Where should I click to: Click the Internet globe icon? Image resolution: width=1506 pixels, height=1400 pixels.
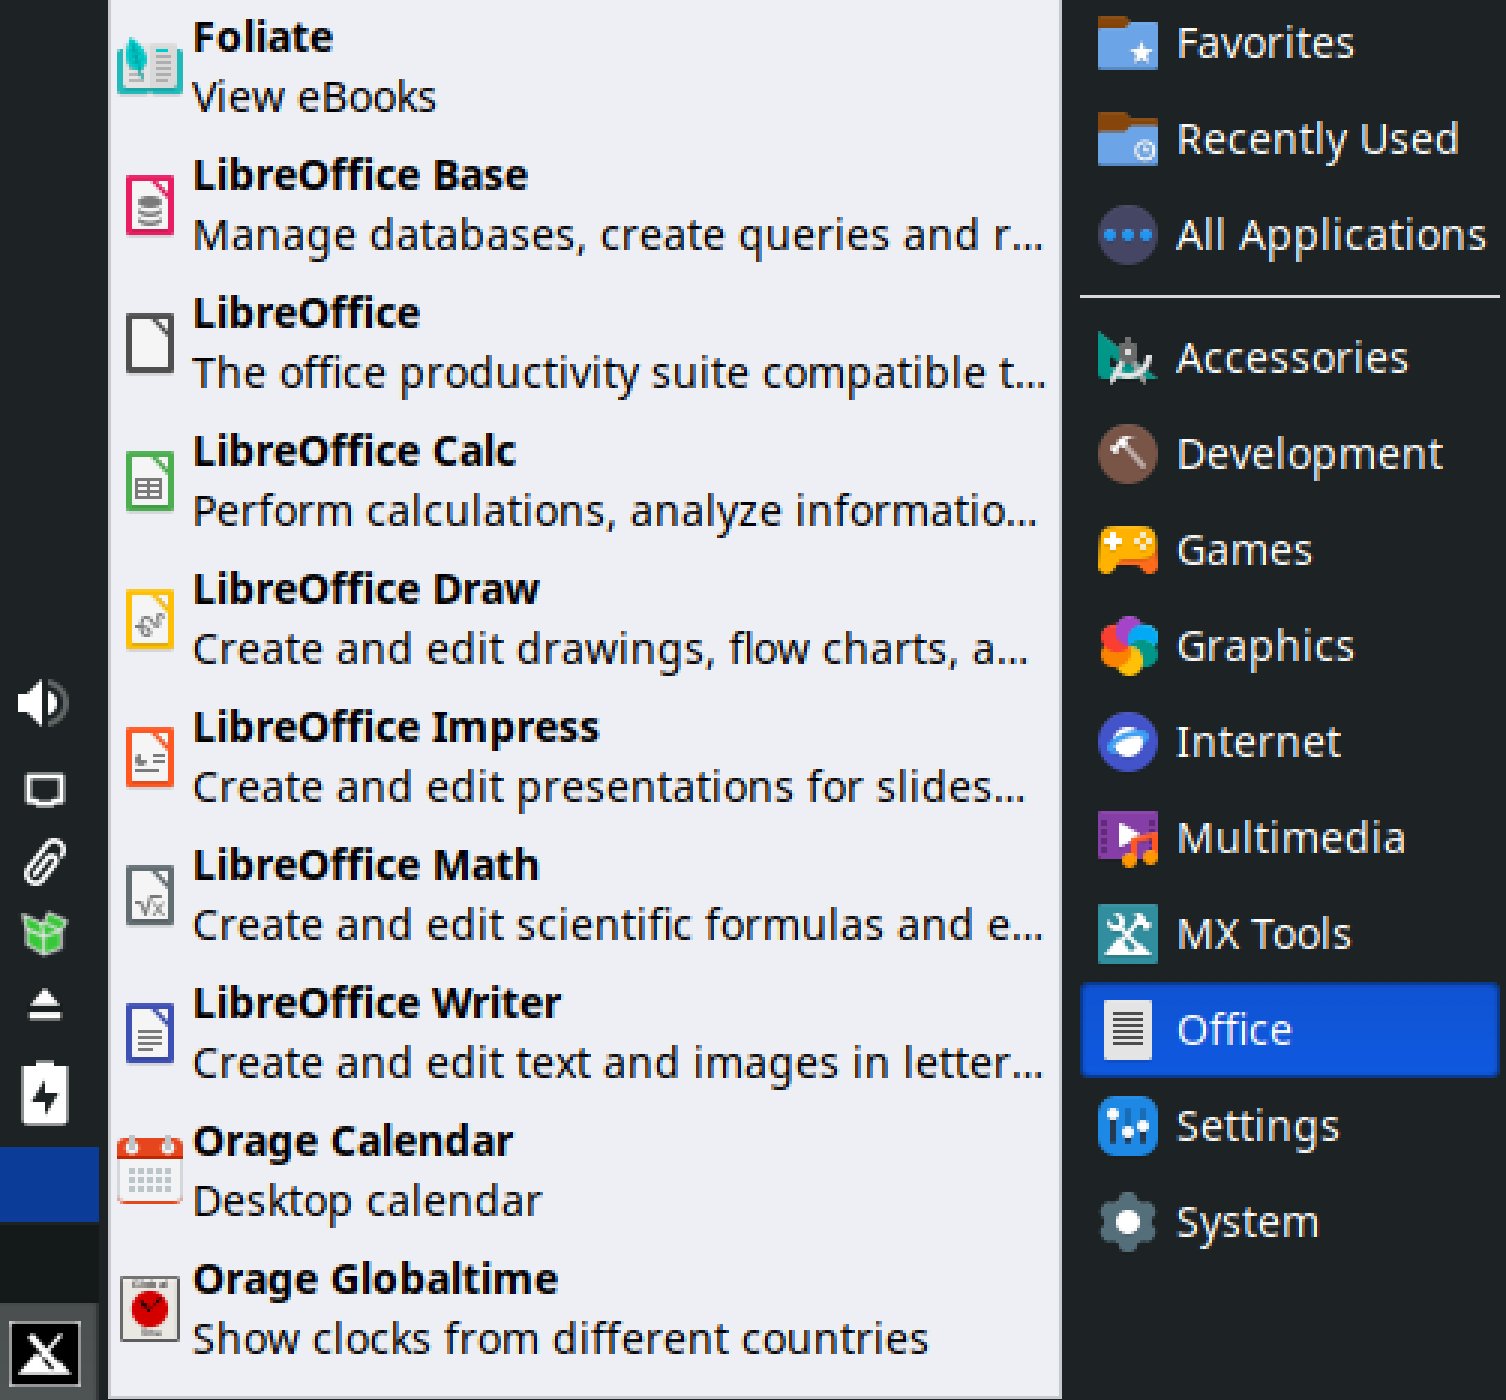1127,742
